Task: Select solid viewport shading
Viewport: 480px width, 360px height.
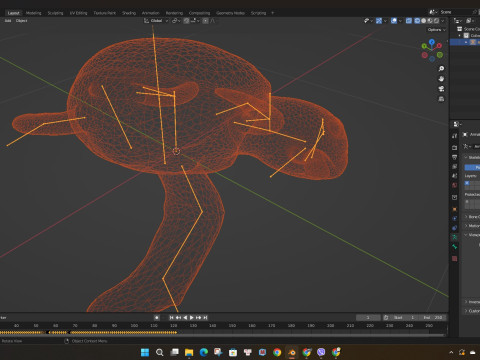Action: coord(424,21)
